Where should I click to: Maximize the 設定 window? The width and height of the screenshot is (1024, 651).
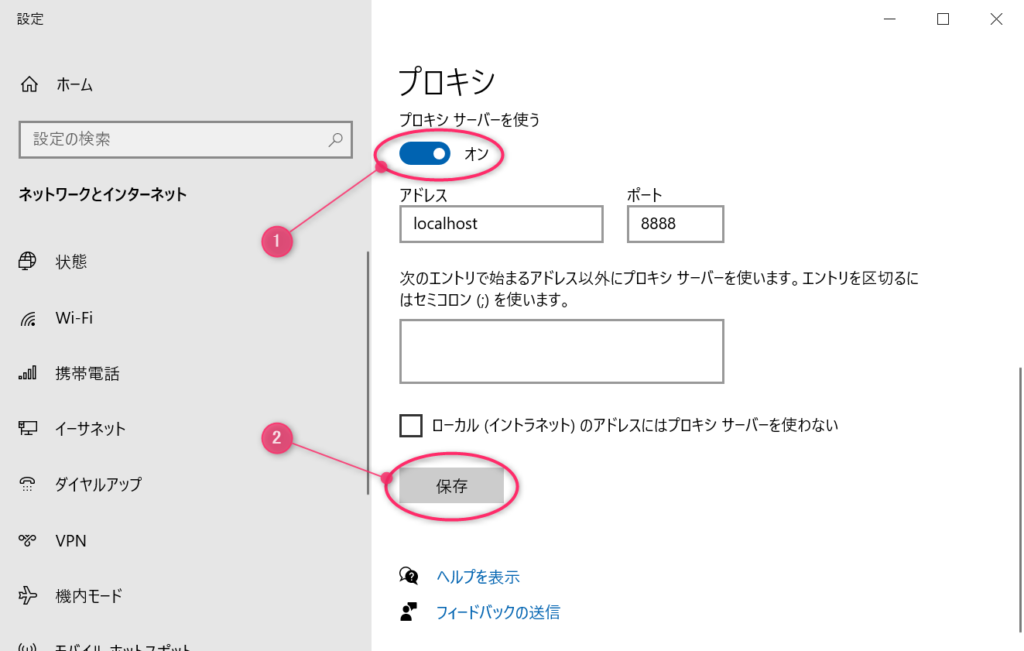click(x=943, y=19)
